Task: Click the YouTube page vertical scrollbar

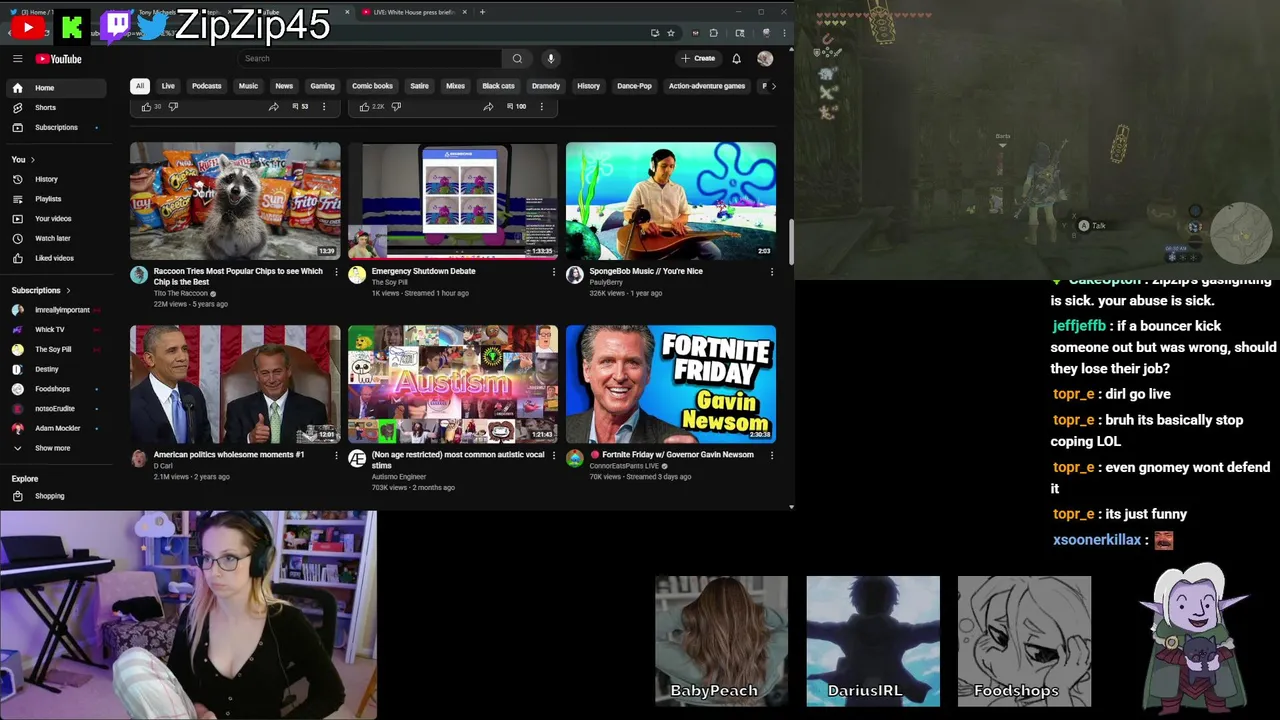Action: (790, 240)
